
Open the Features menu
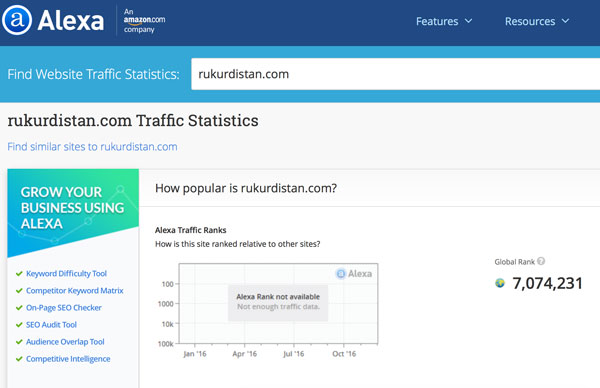pyautogui.click(x=444, y=21)
